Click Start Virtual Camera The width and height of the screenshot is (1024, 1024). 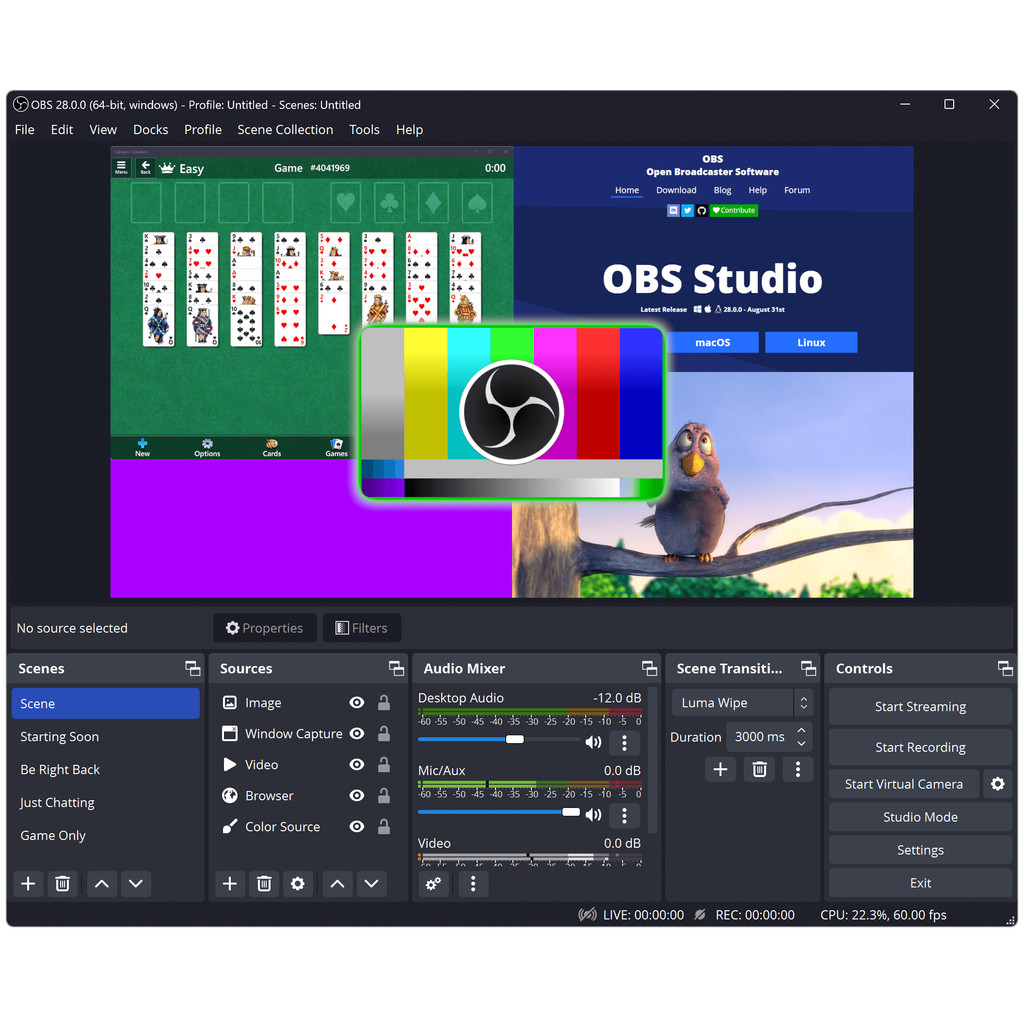[x=904, y=784]
